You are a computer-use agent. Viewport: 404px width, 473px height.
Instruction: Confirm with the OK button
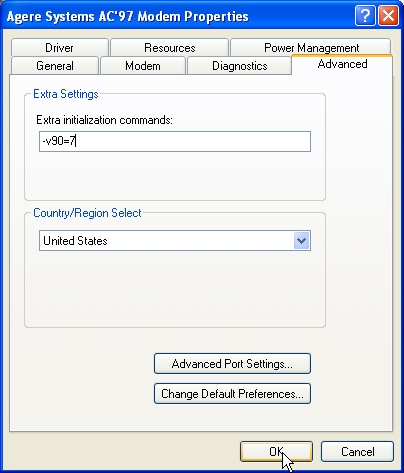(x=276, y=452)
